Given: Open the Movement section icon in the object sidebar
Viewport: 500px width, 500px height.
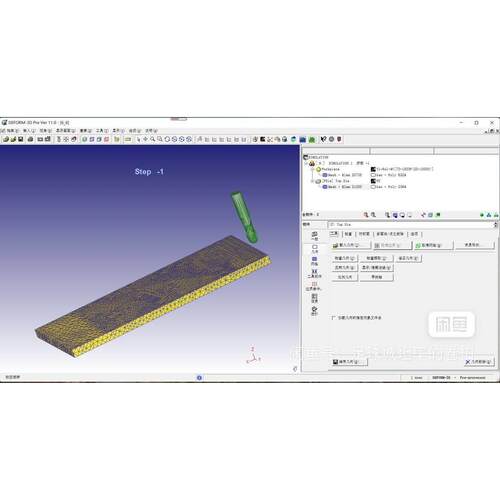Looking at the screenshot, I should pyautogui.click(x=314, y=273).
